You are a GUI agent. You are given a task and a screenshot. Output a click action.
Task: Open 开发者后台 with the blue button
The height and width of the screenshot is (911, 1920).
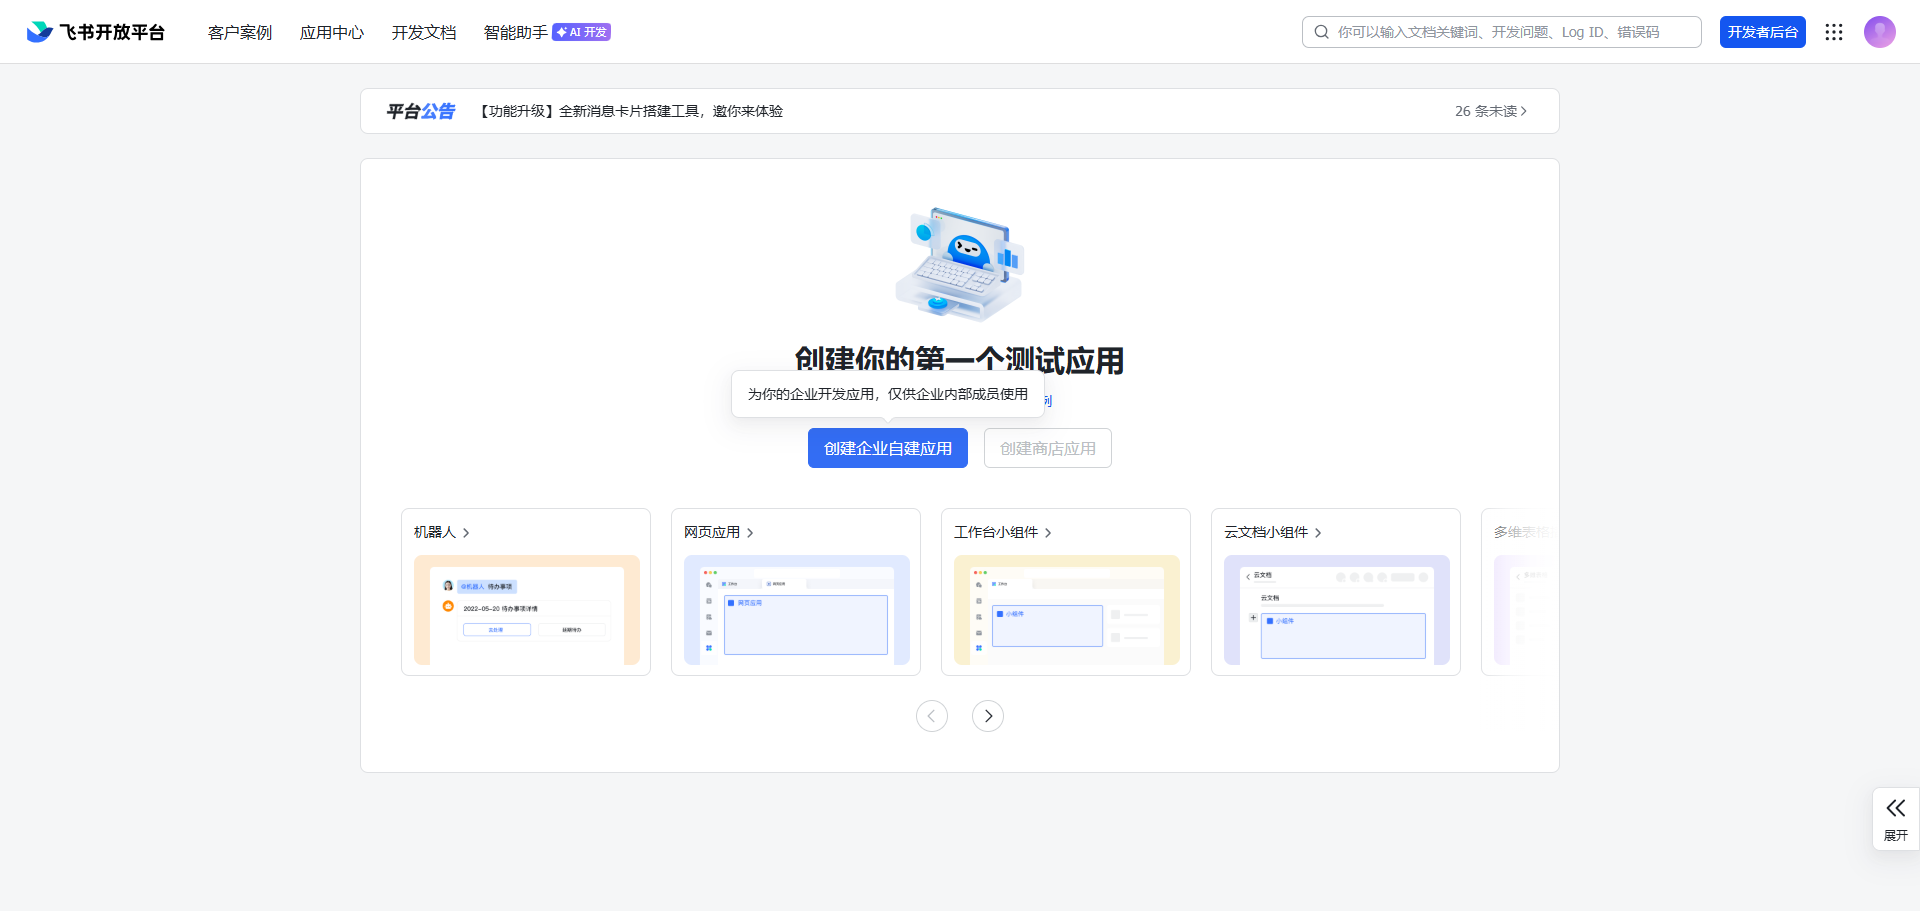[x=1763, y=31]
